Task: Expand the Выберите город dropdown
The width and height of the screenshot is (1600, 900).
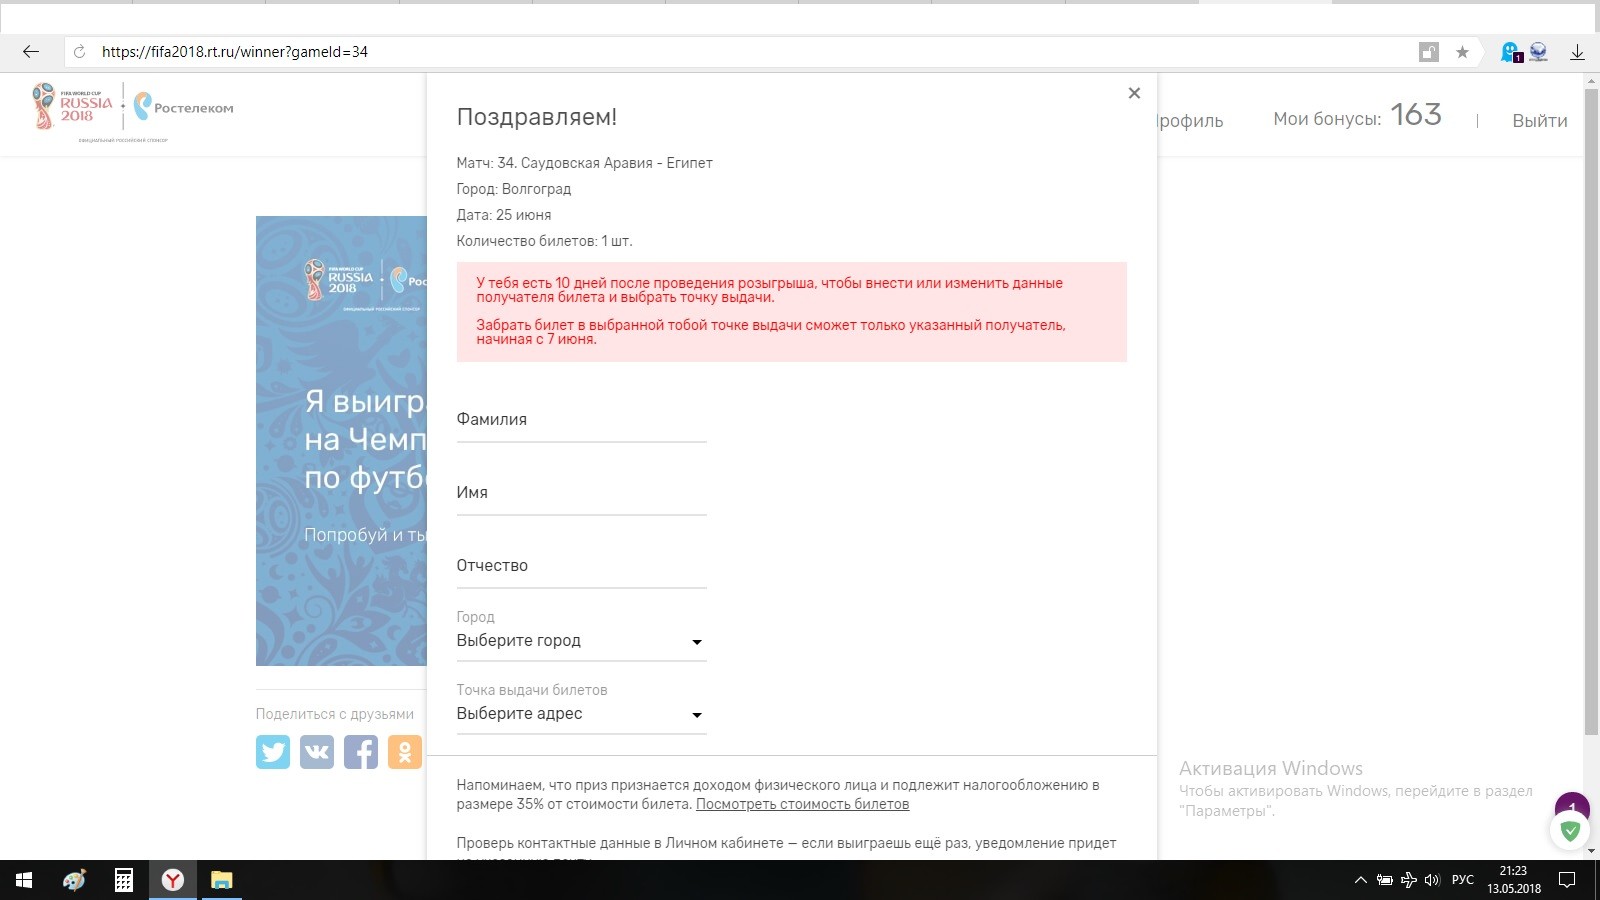Action: (x=581, y=641)
